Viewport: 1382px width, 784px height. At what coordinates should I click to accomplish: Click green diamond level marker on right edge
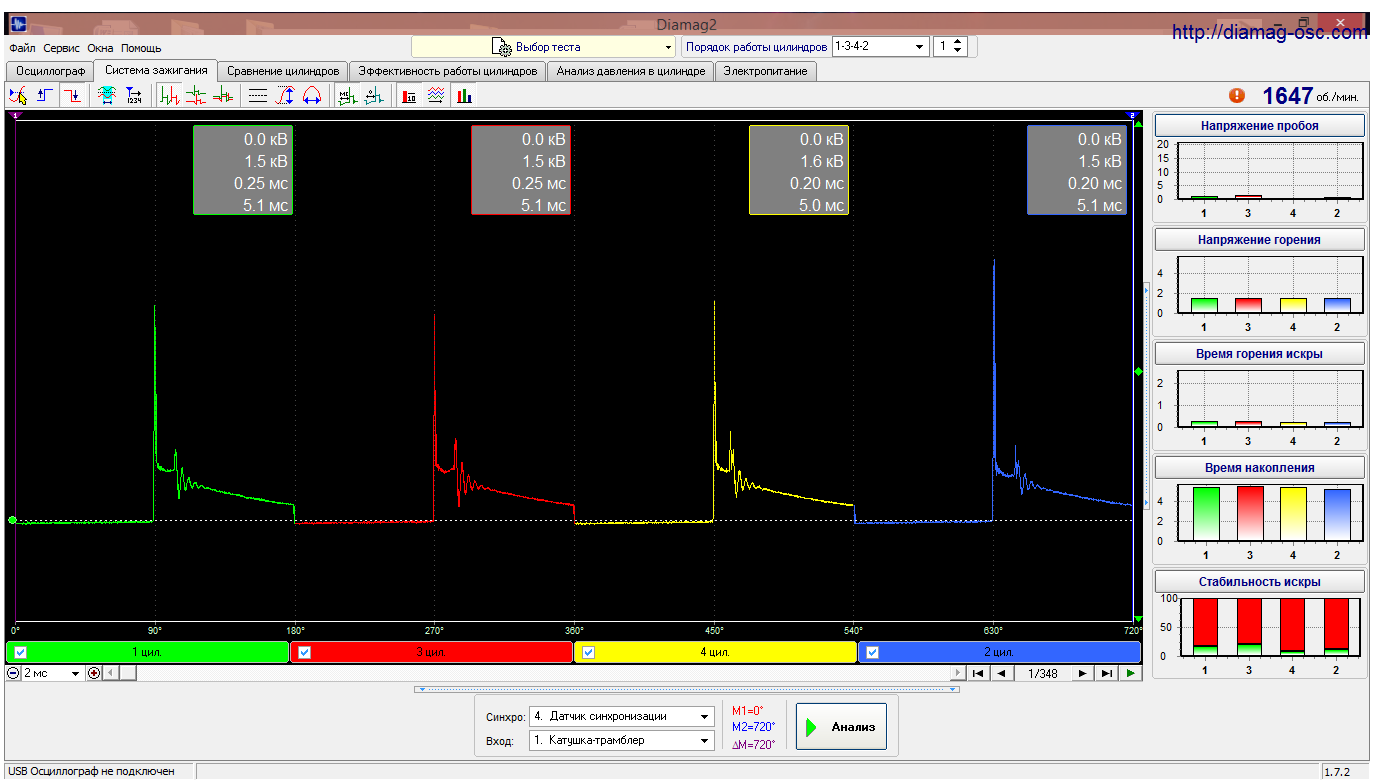[1138, 372]
